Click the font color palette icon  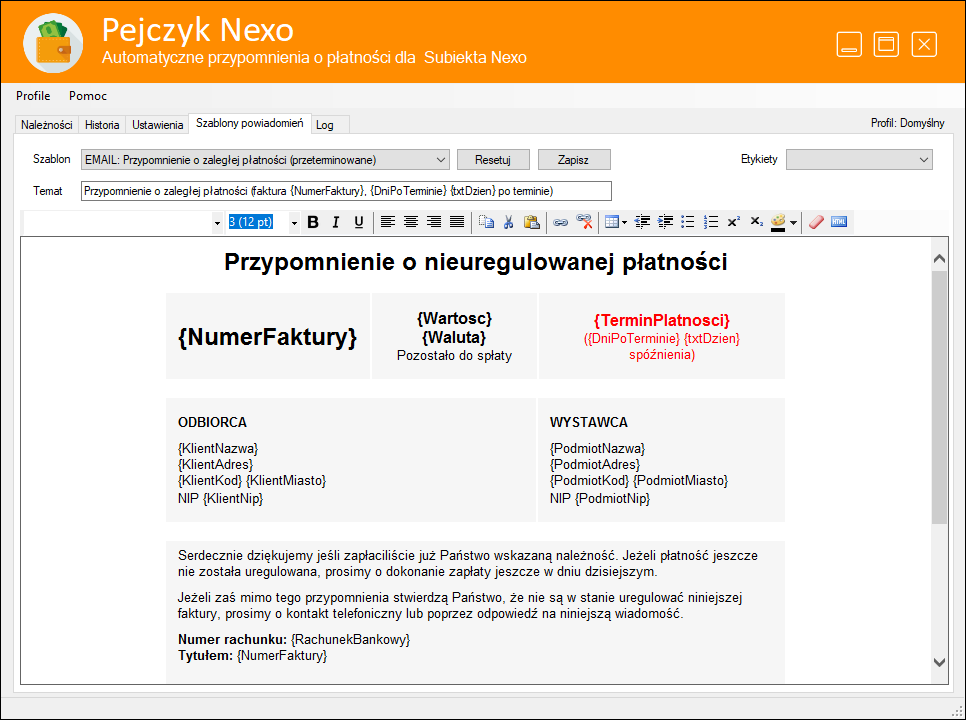pos(778,222)
